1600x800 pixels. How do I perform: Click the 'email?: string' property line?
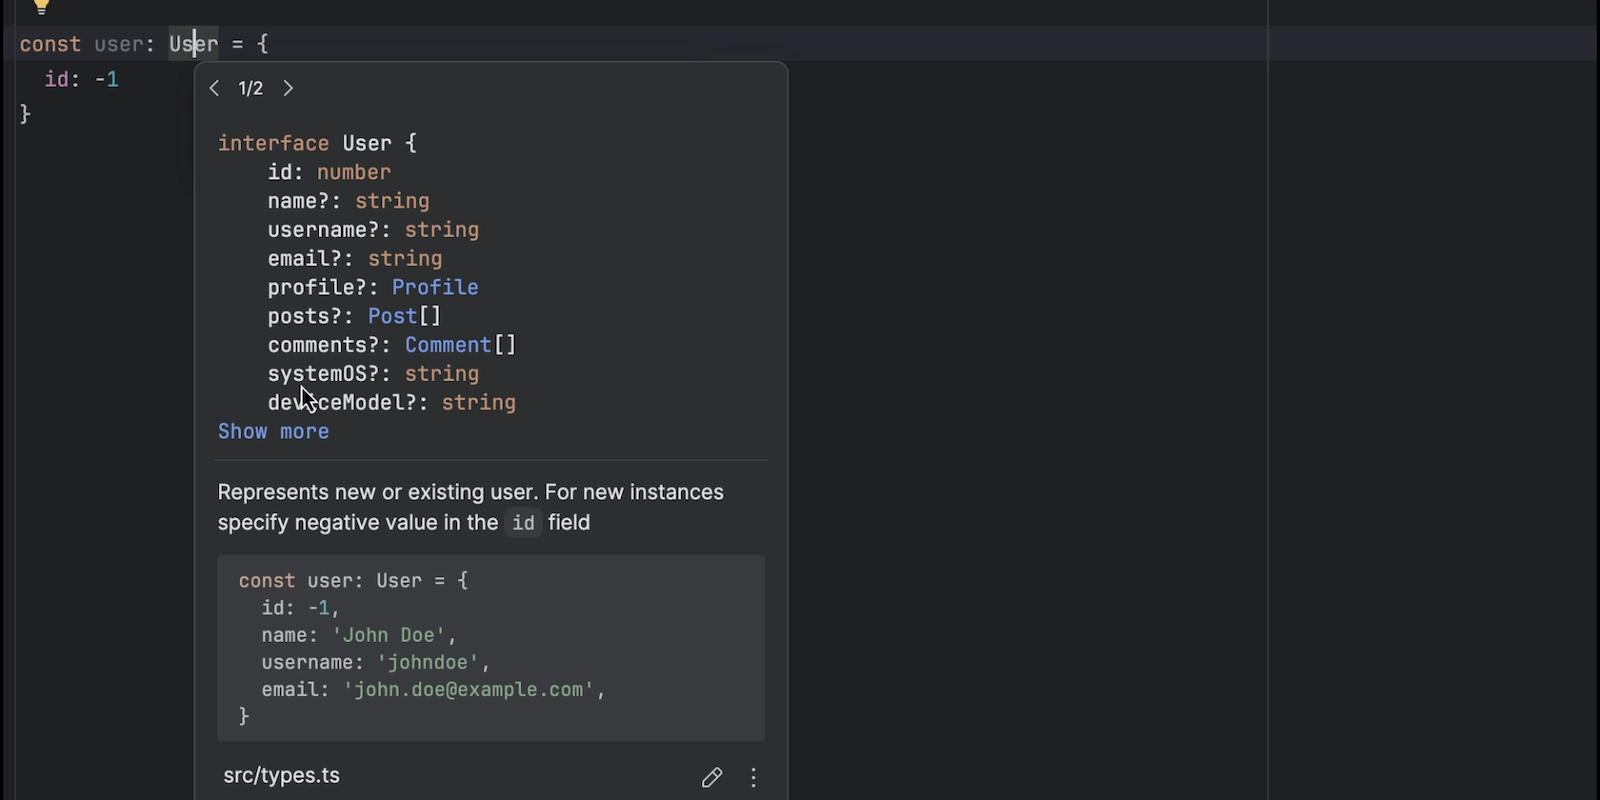[355, 258]
